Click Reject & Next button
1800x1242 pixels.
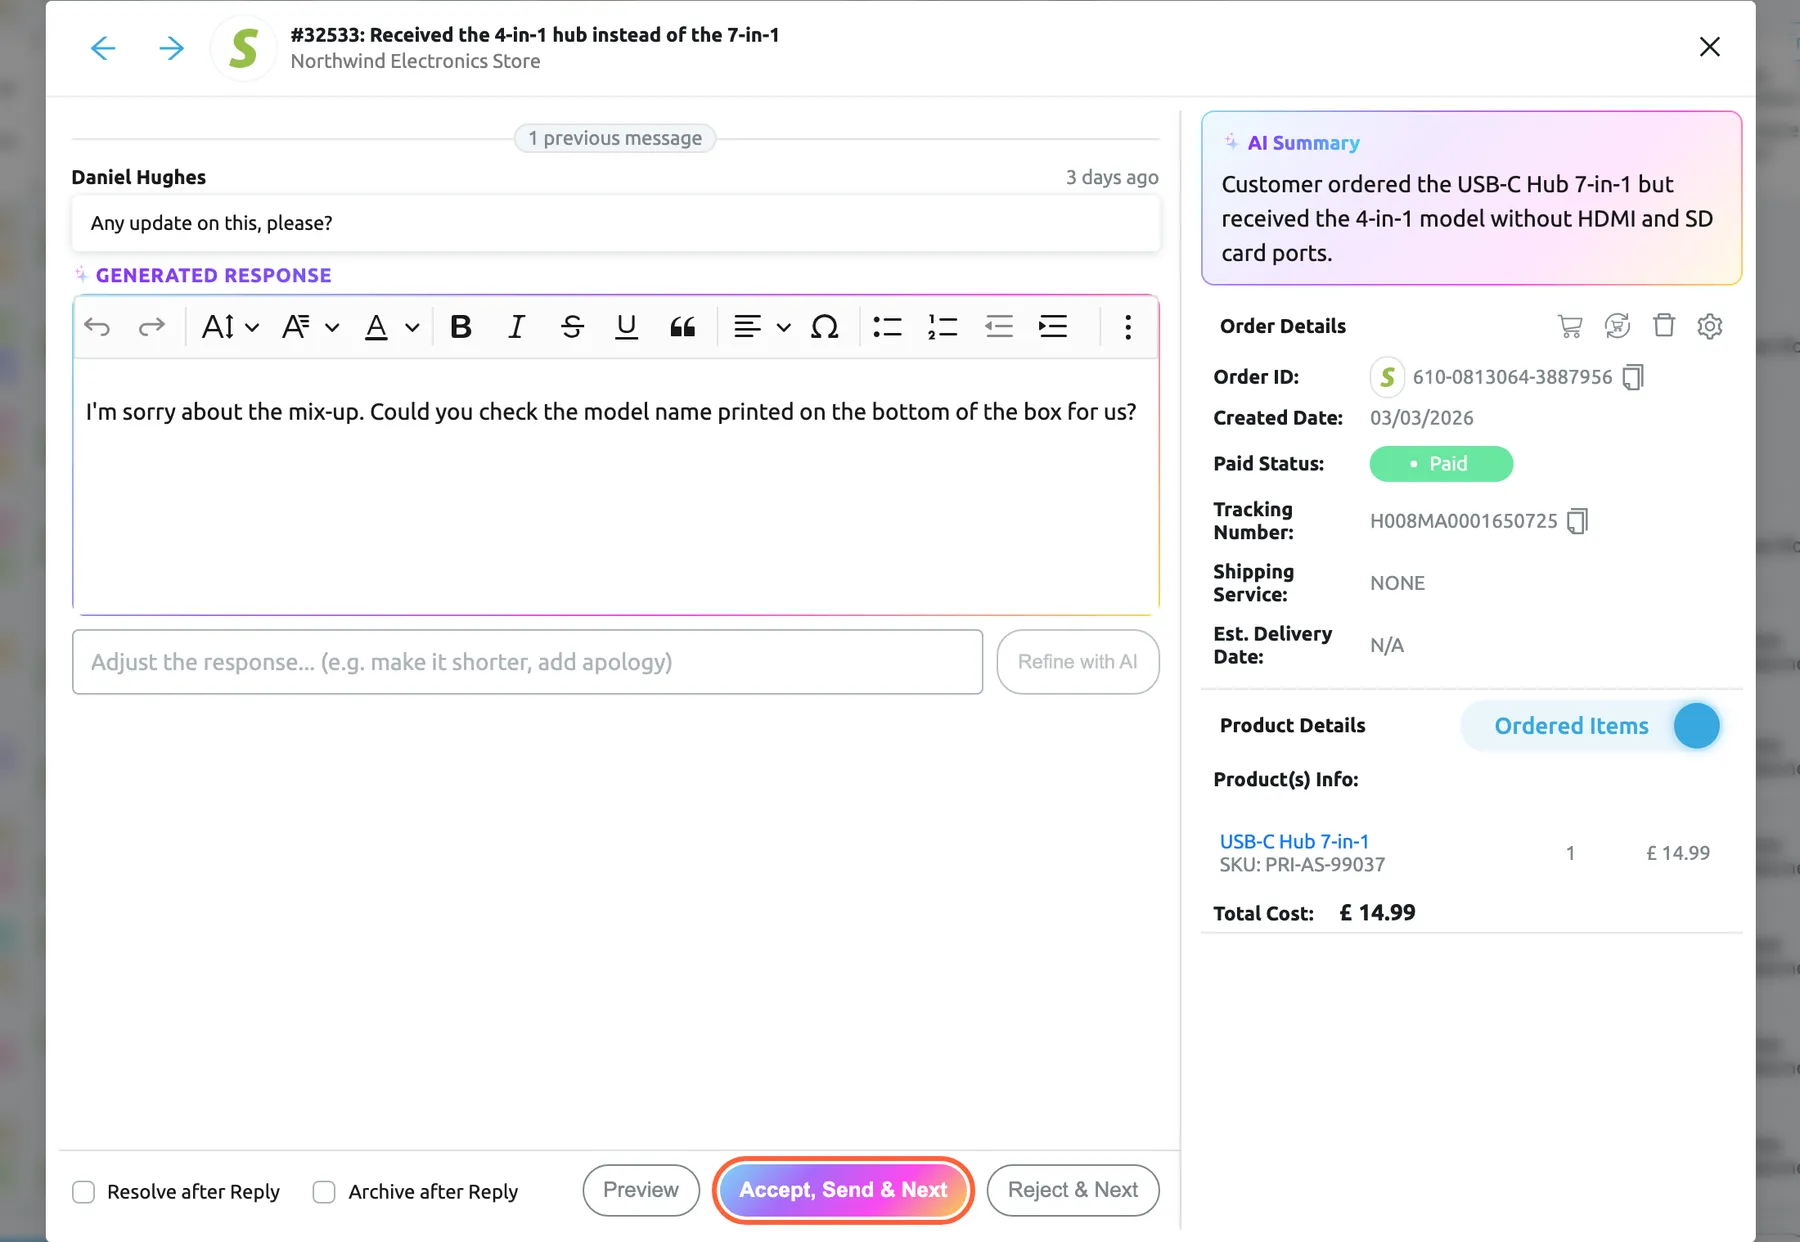tap(1073, 1190)
